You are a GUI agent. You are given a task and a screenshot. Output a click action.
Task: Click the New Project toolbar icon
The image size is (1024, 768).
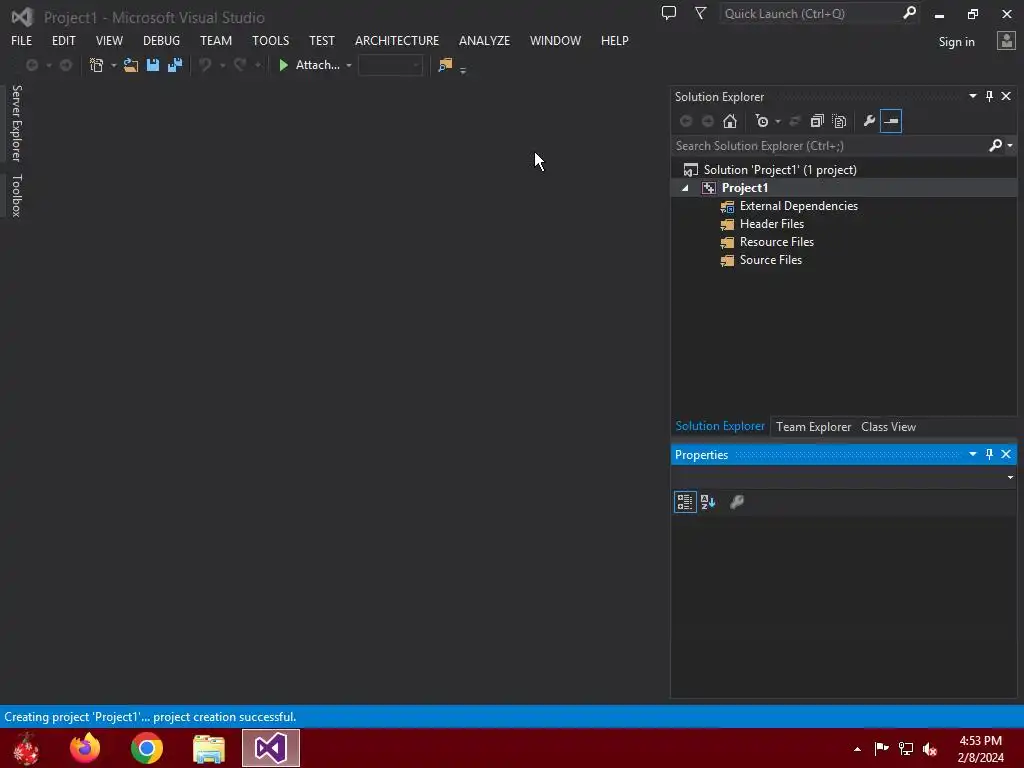tap(97, 65)
